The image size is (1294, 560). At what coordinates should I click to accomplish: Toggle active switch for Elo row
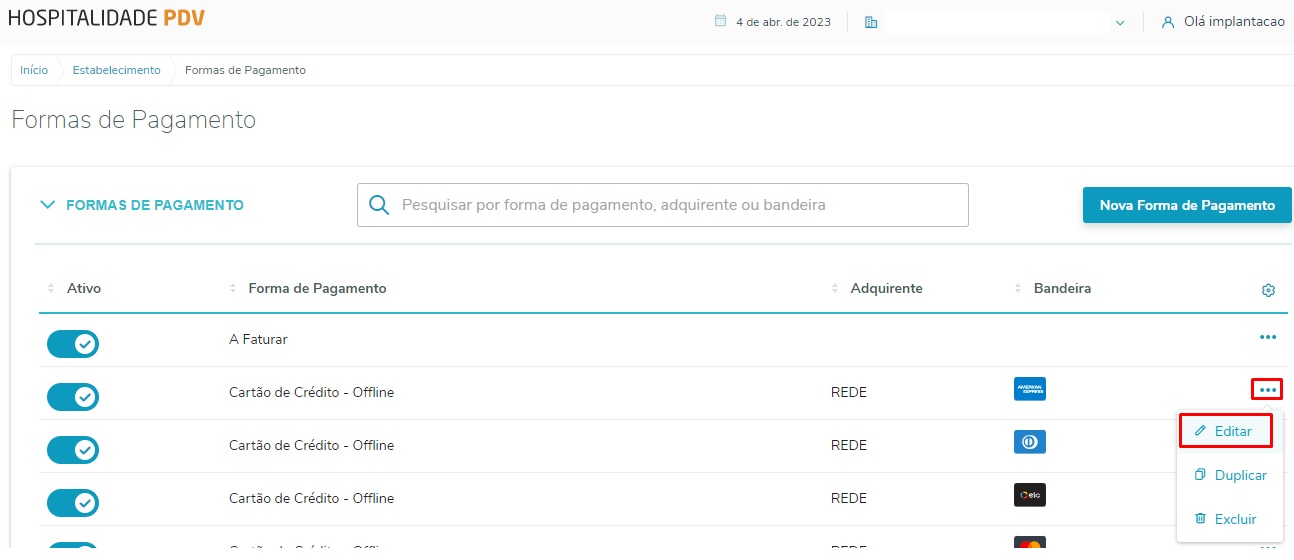tap(73, 503)
